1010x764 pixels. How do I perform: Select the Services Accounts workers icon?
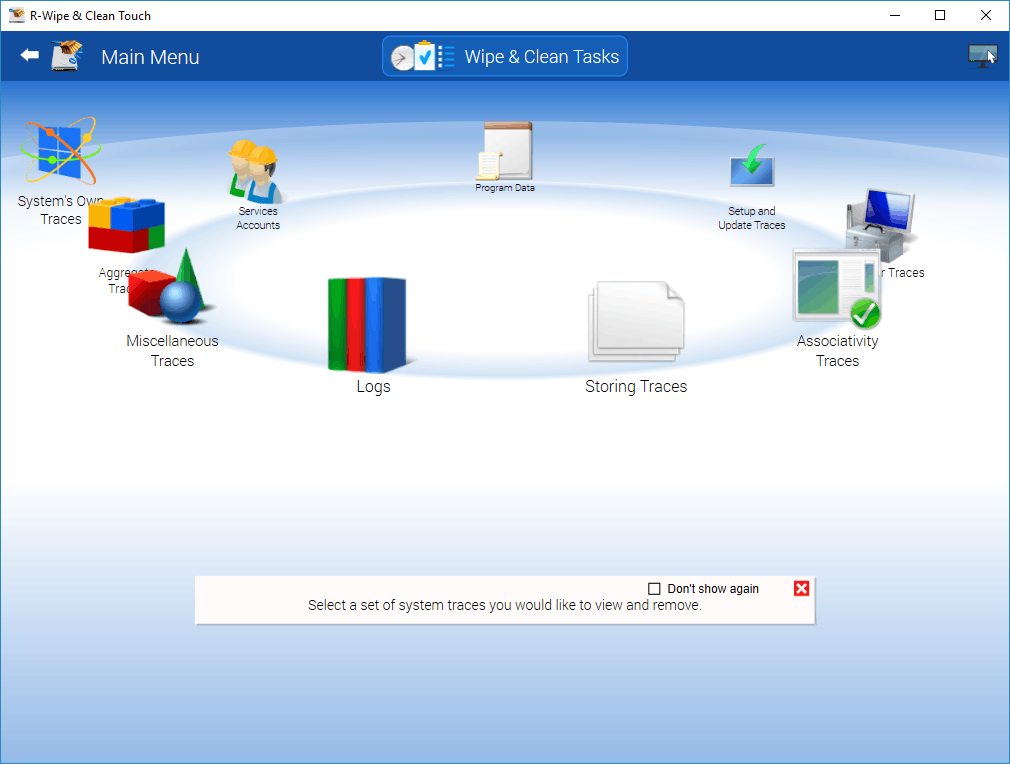click(x=256, y=171)
